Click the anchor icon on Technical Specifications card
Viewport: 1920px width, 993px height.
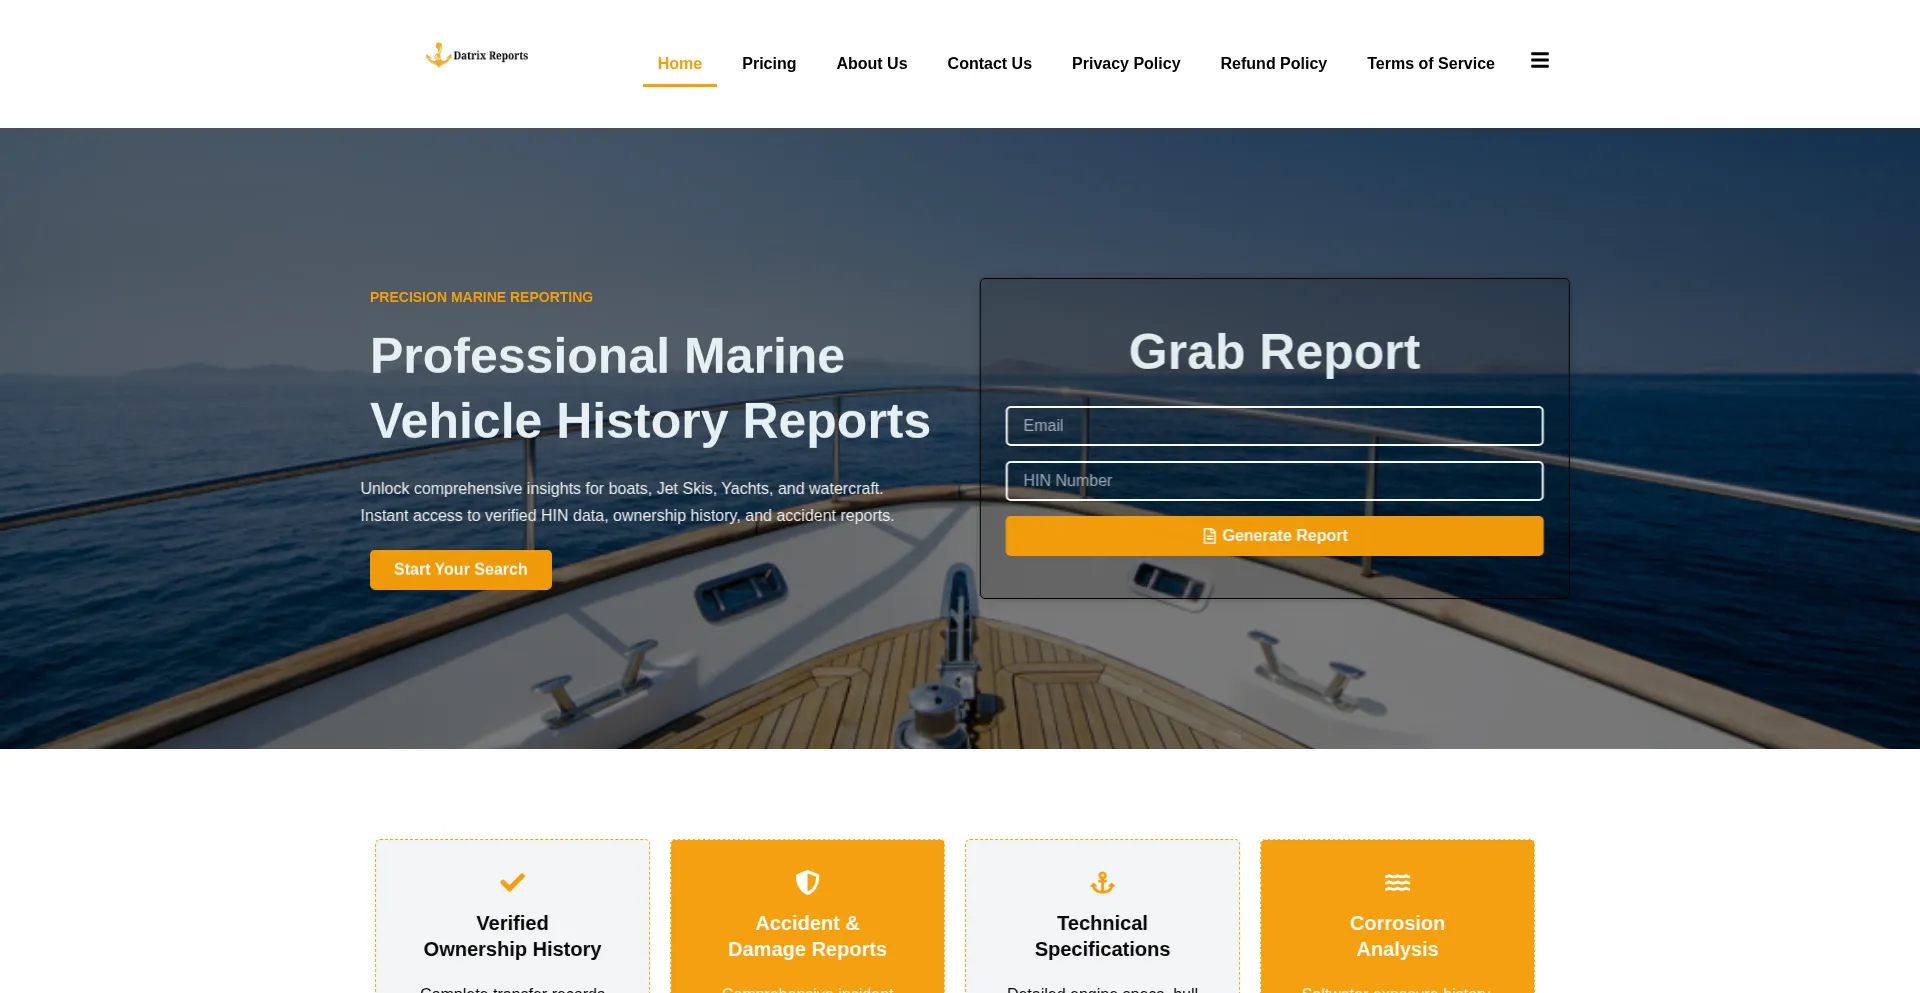tap(1102, 882)
